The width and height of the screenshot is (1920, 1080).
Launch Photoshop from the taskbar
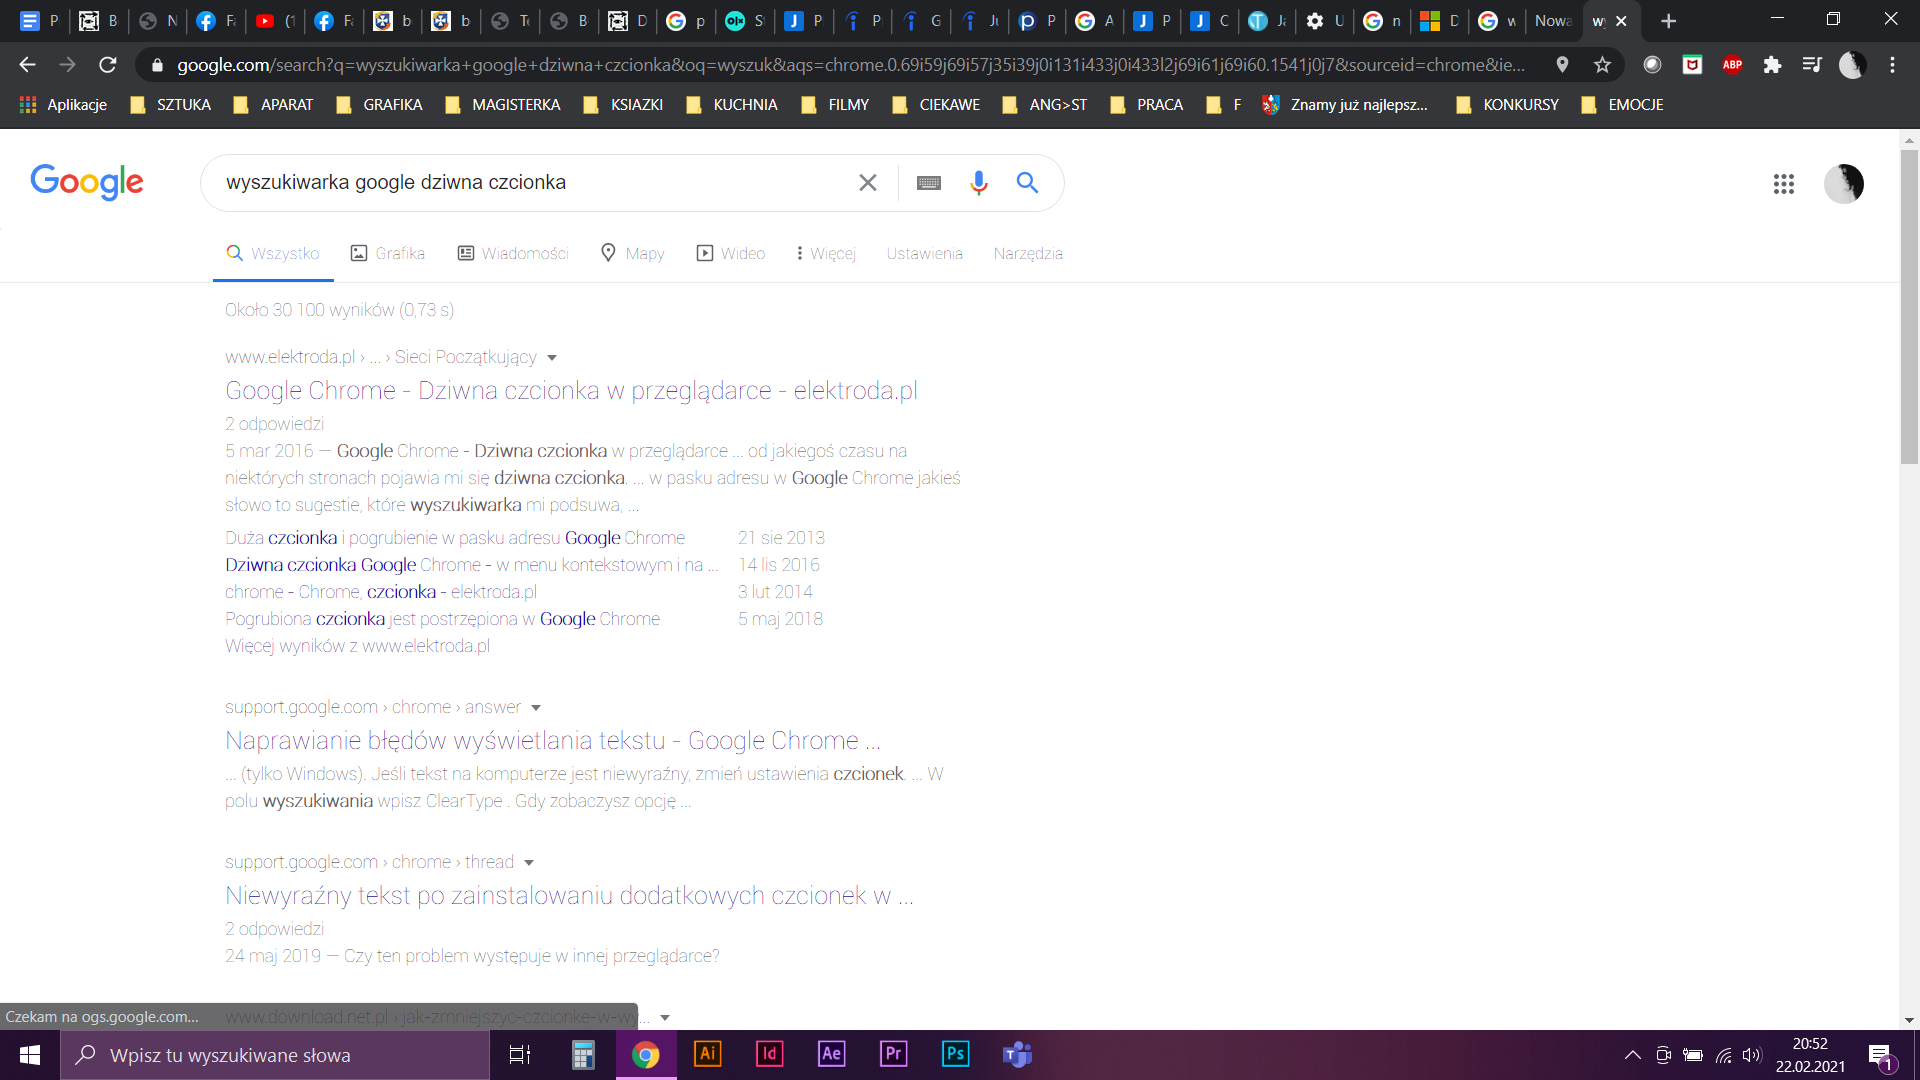(x=955, y=1054)
